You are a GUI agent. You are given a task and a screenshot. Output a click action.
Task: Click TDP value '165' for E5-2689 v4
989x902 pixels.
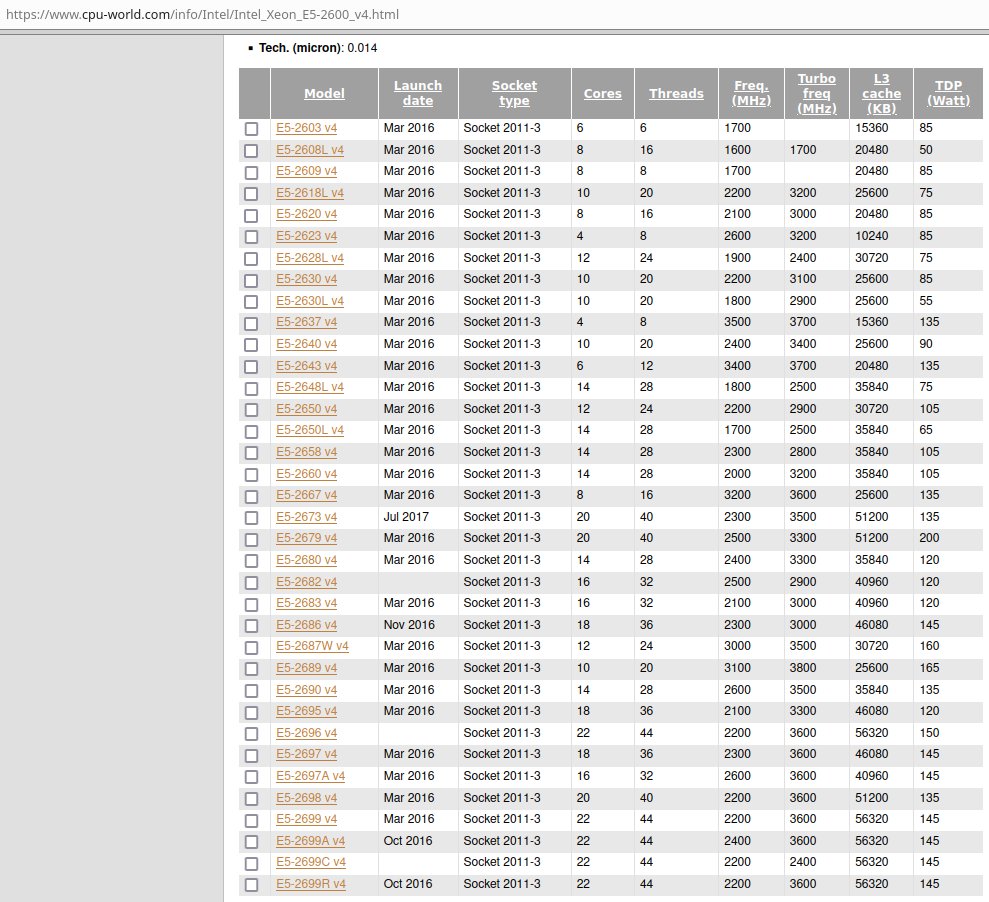(x=929, y=668)
